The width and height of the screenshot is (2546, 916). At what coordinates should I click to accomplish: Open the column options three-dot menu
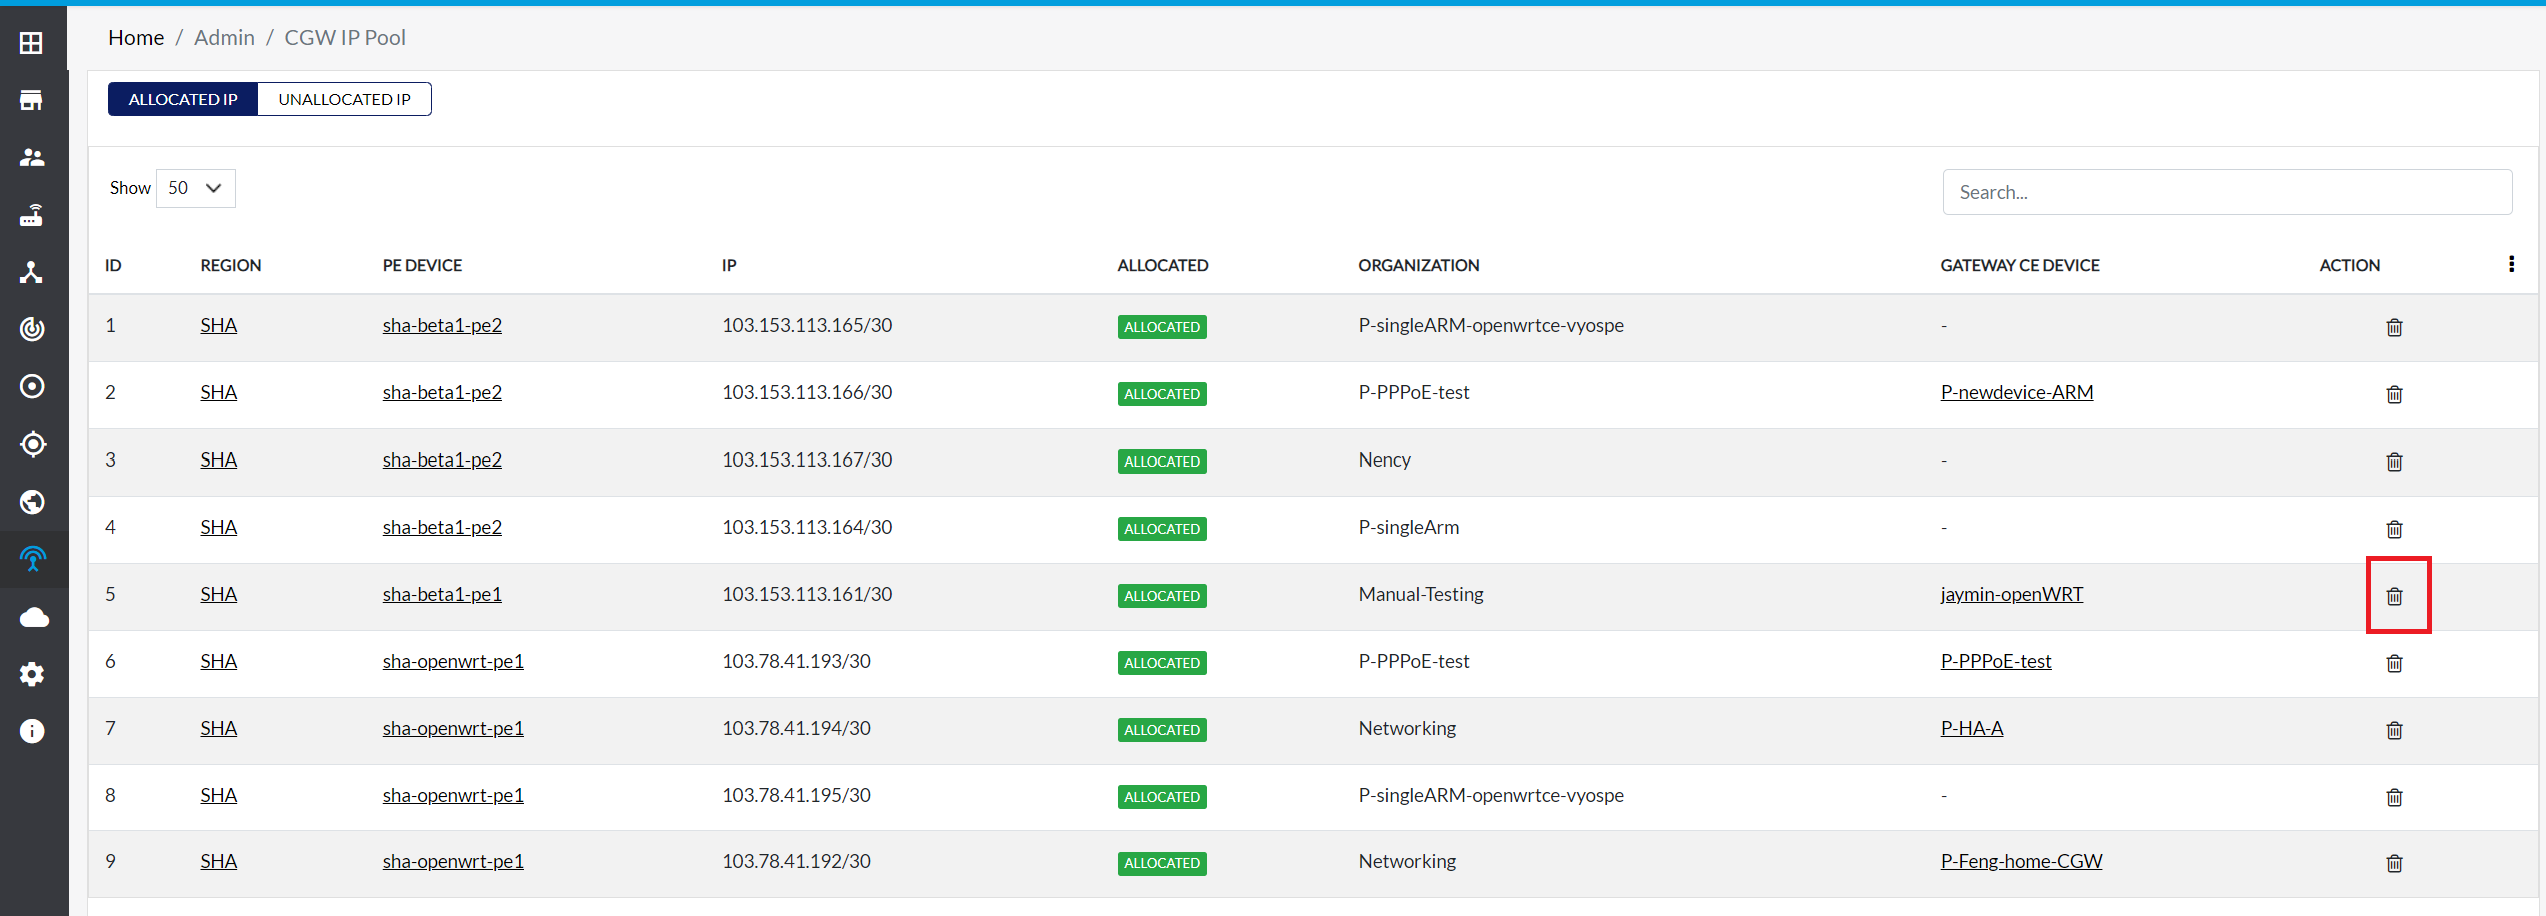[x=2511, y=264]
